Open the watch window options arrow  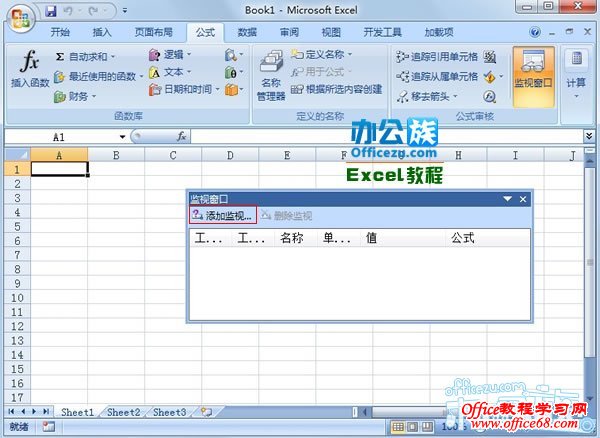click(x=507, y=199)
